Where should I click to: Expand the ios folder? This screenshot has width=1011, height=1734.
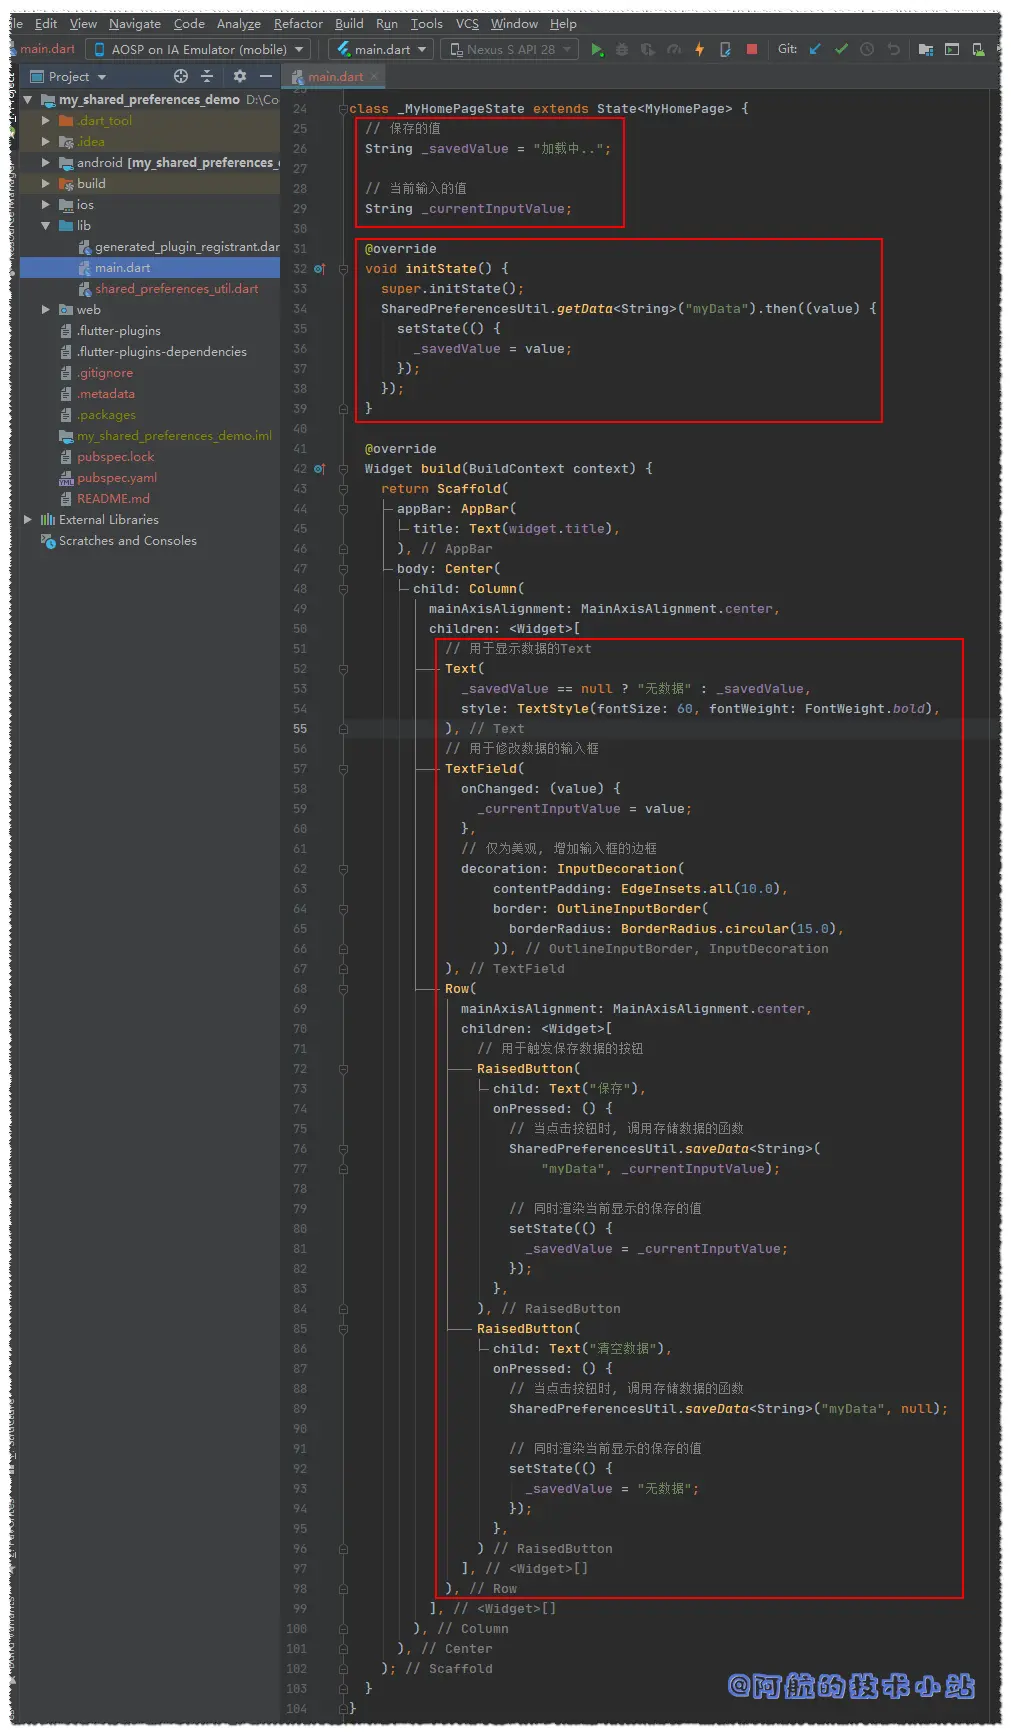45,205
